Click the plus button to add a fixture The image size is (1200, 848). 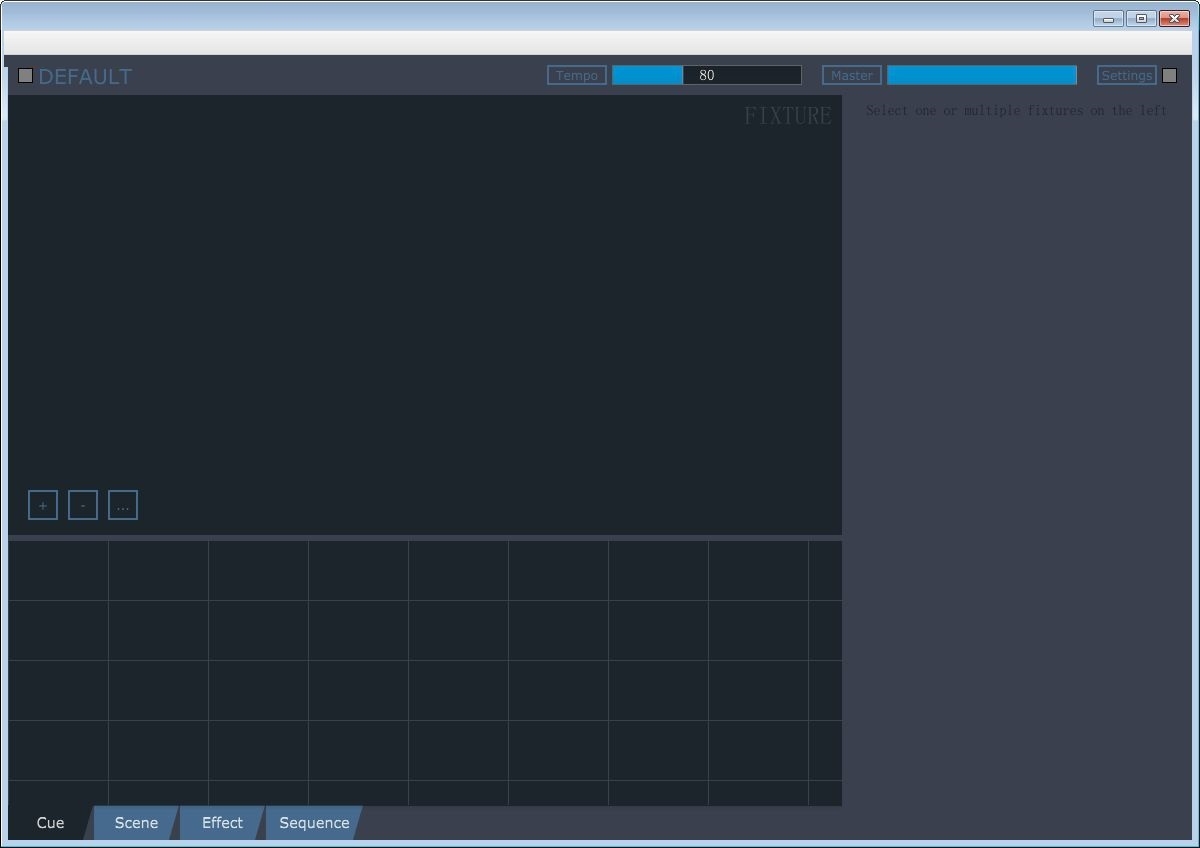[43, 505]
